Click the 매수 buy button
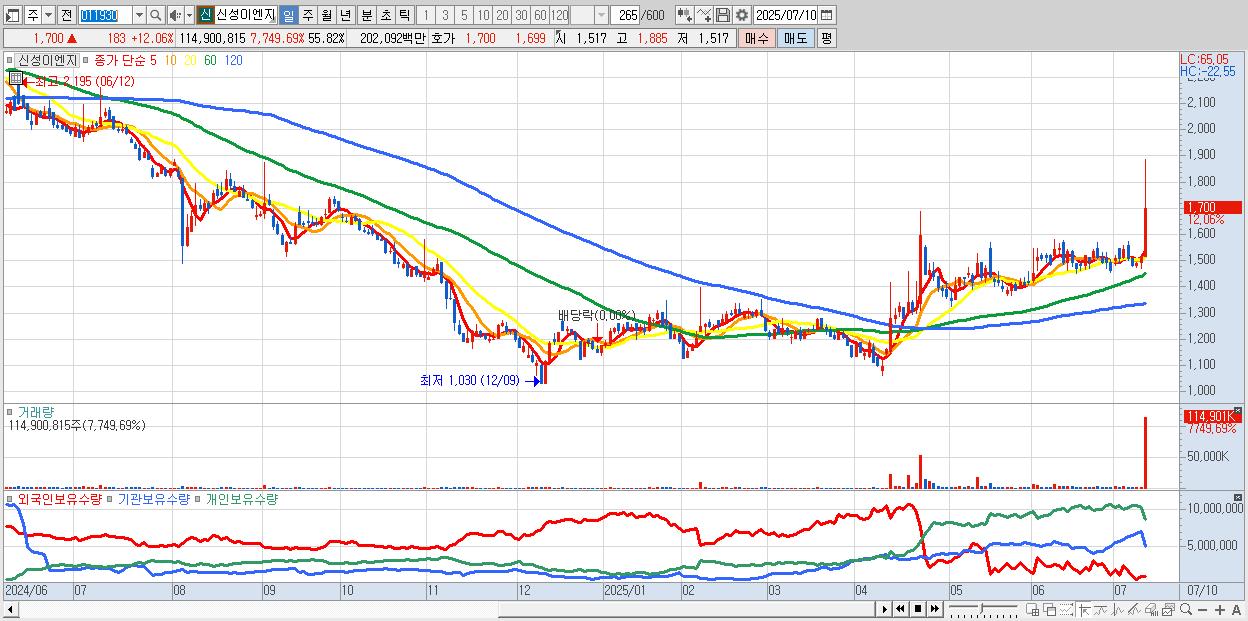1248x621 pixels. tap(756, 38)
